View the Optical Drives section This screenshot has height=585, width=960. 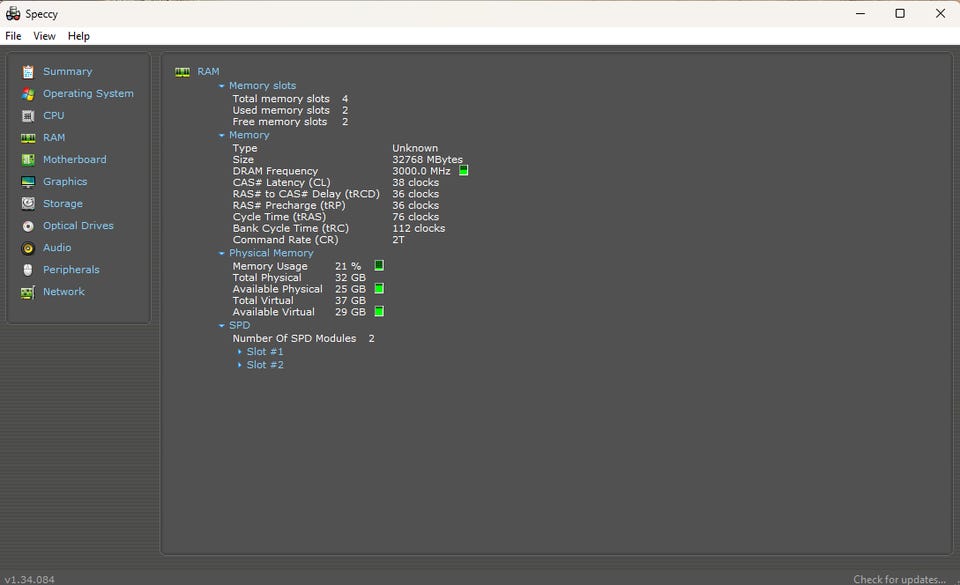pos(78,226)
